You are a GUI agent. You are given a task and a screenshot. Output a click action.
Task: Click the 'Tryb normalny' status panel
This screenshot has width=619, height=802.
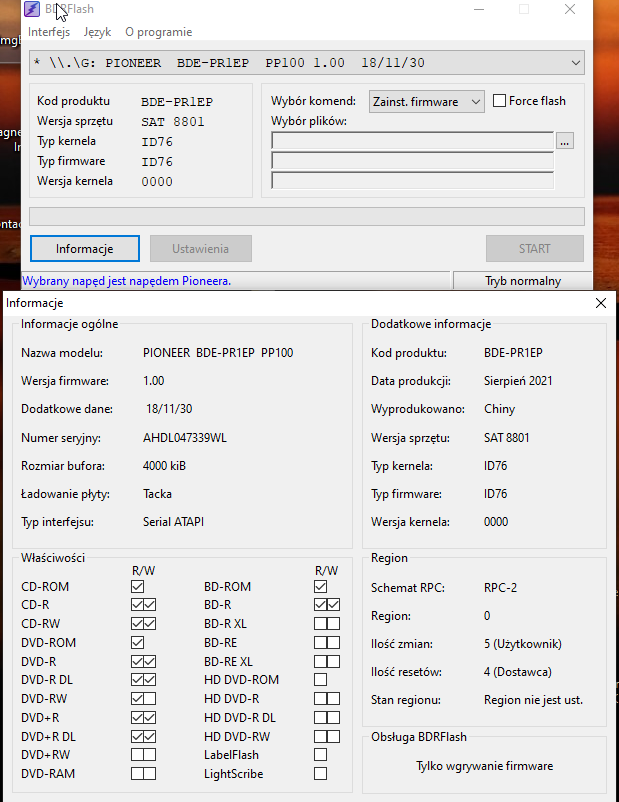coord(523,281)
